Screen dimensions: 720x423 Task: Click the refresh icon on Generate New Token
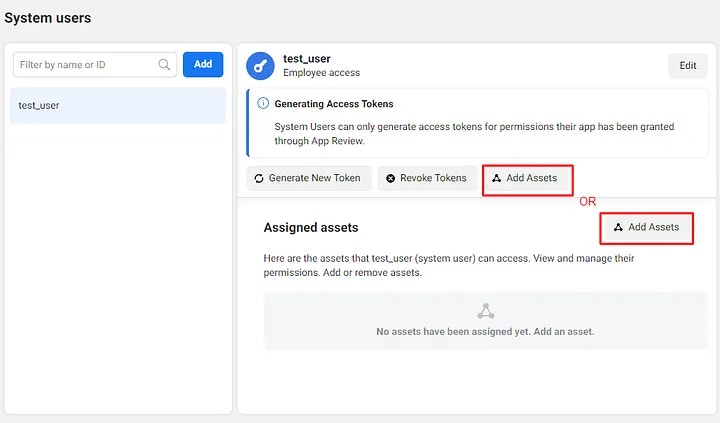coord(259,178)
